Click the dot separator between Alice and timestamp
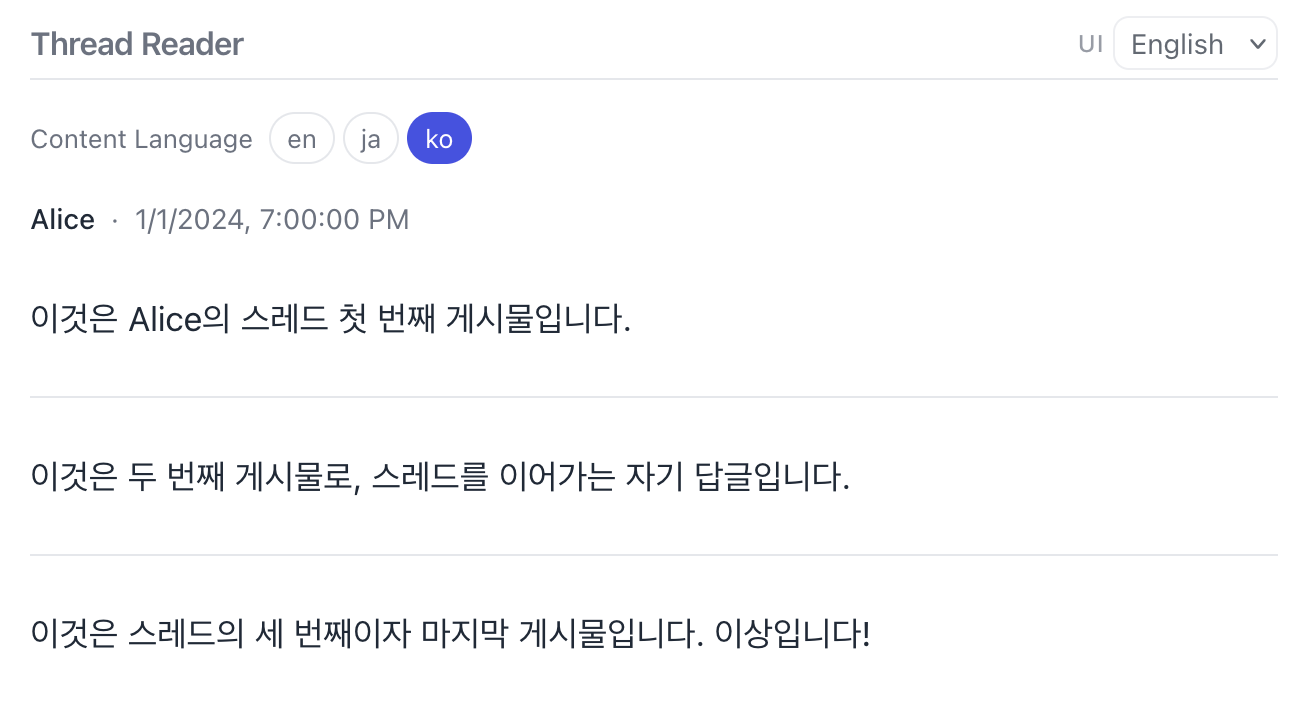Viewport: 1298px width, 716px height. pyautogui.click(x=115, y=220)
